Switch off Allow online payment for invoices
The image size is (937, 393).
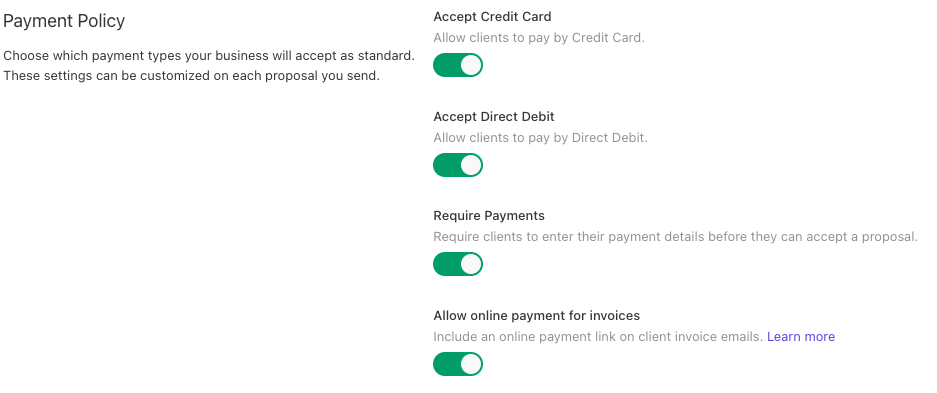coord(458,364)
